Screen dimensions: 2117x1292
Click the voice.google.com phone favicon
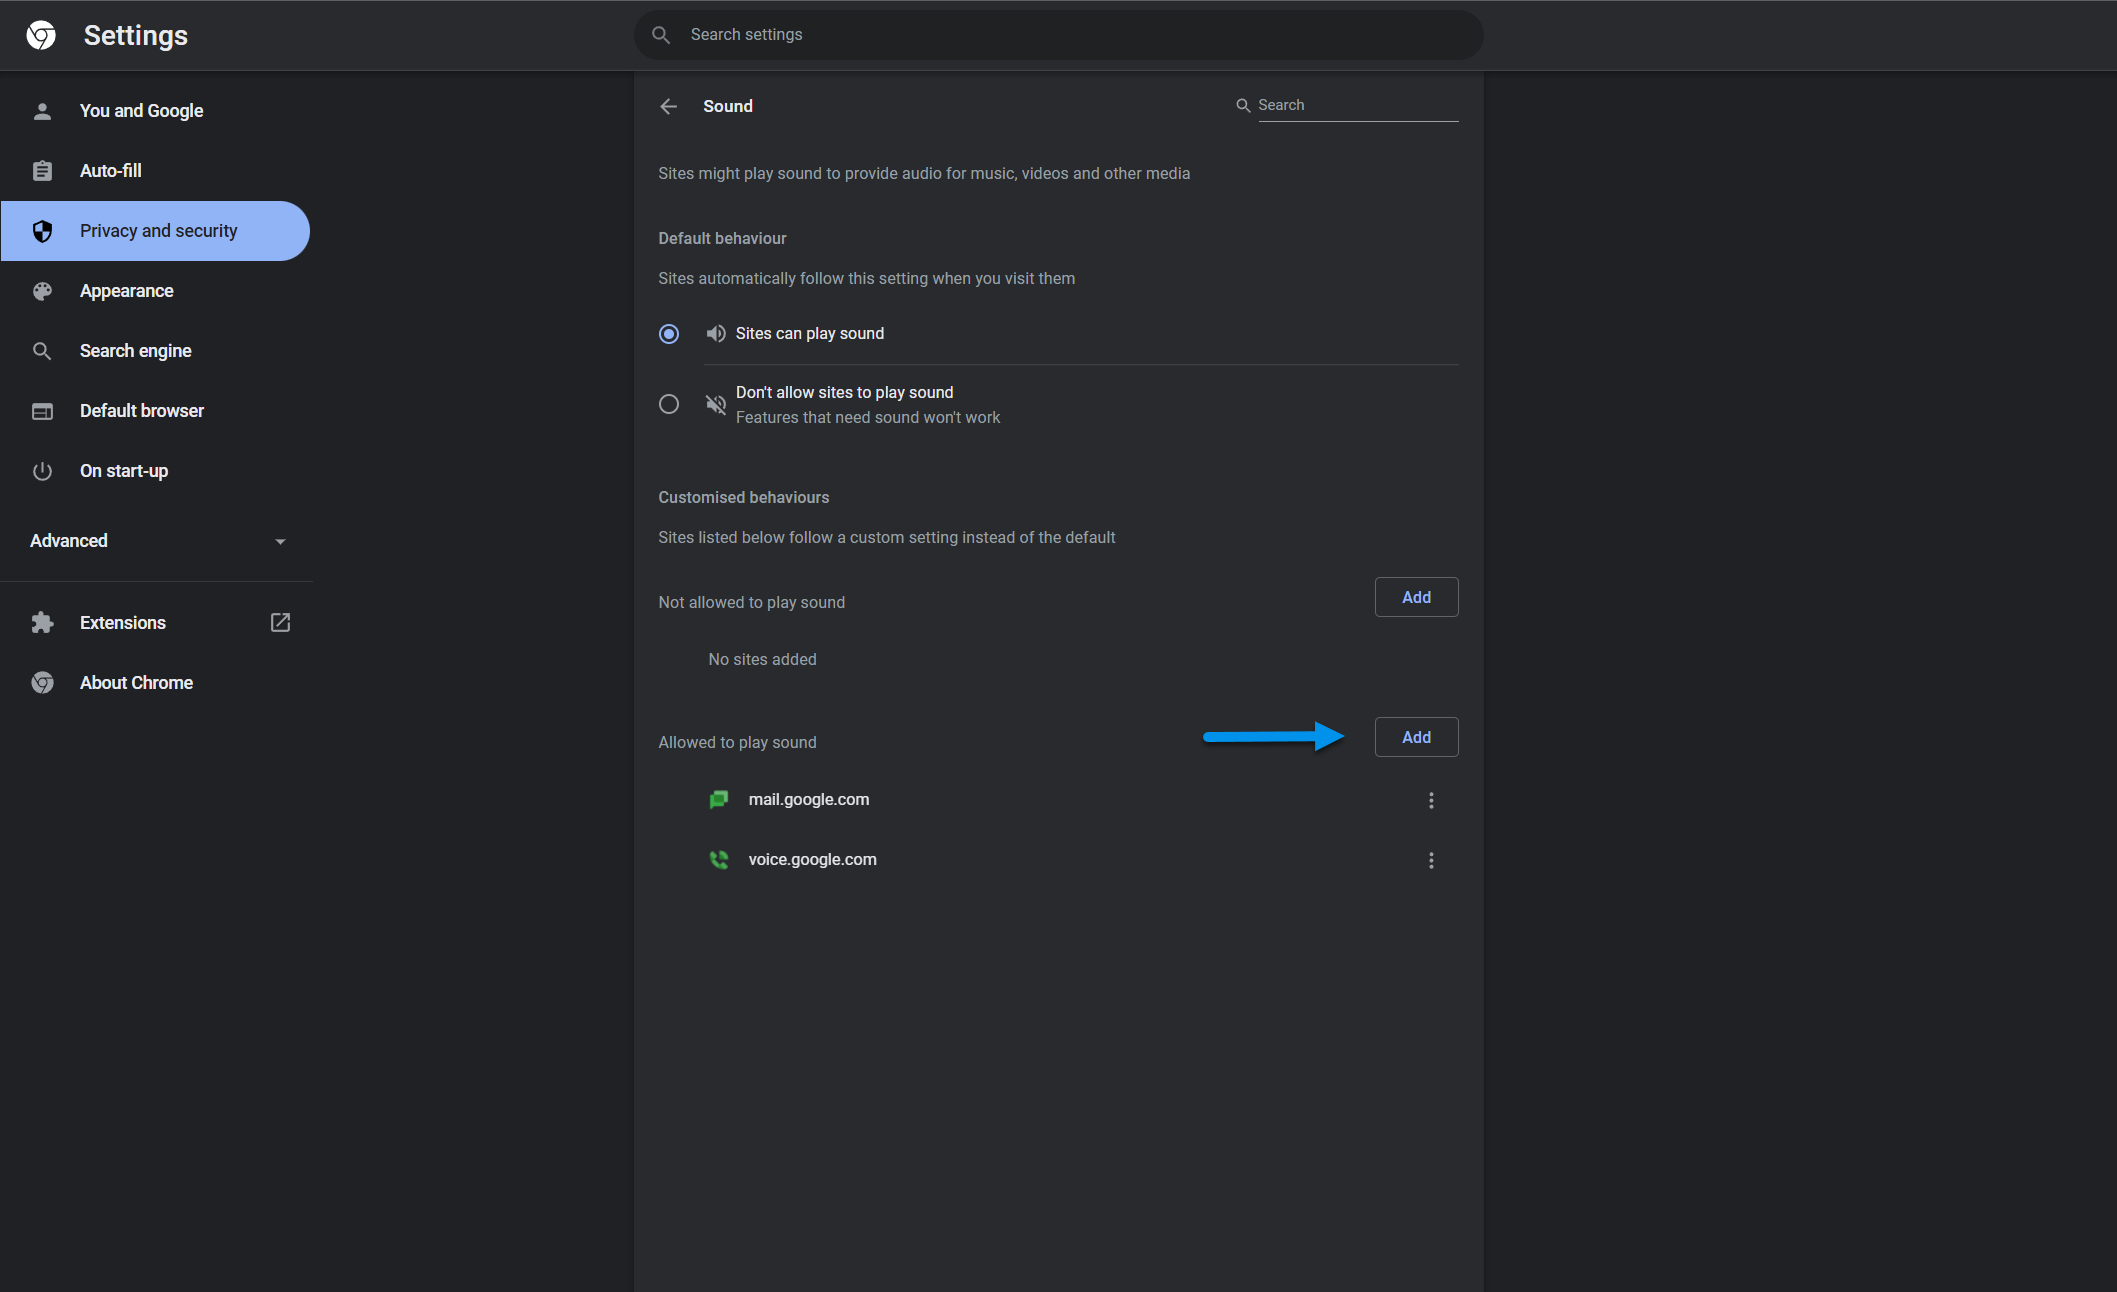718,859
